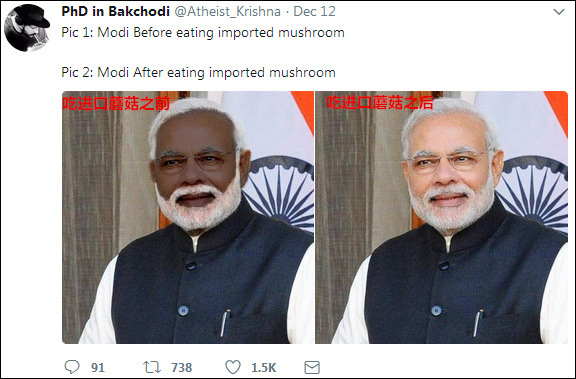Open the photo captioned 吃进口蘑菇之前
This screenshot has width=576, height=379.
(x=188, y=217)
